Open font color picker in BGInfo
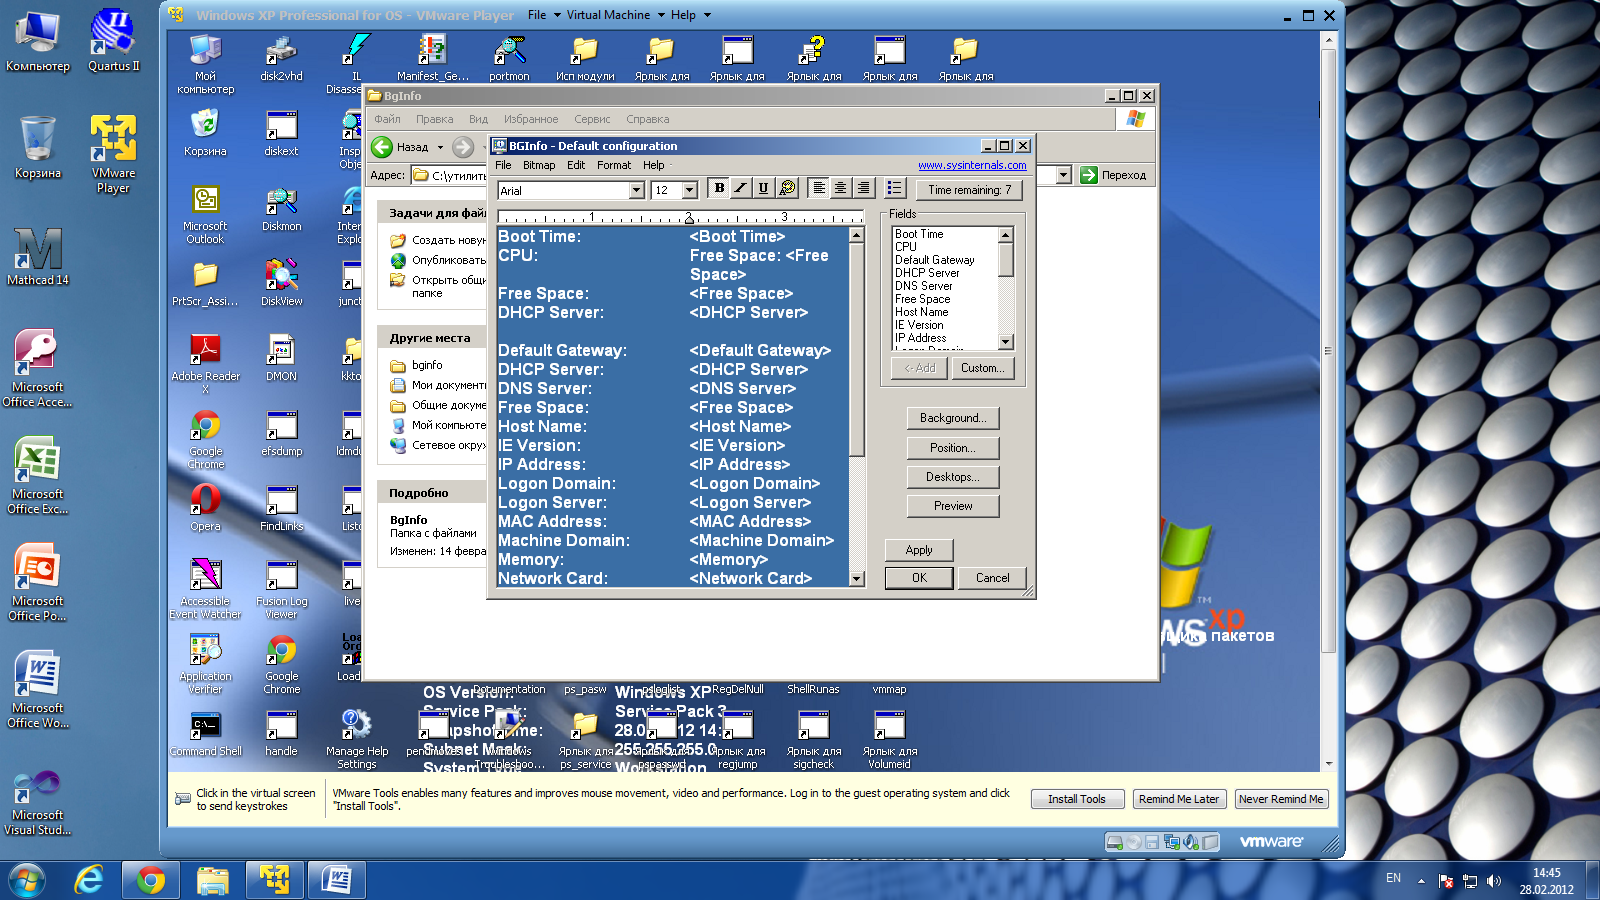The image size is (1600, 900). pos(787,188)
